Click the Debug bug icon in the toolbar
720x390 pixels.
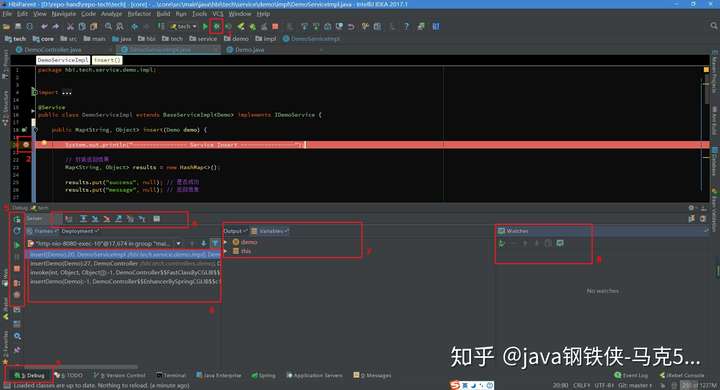(x=216, y=27)
